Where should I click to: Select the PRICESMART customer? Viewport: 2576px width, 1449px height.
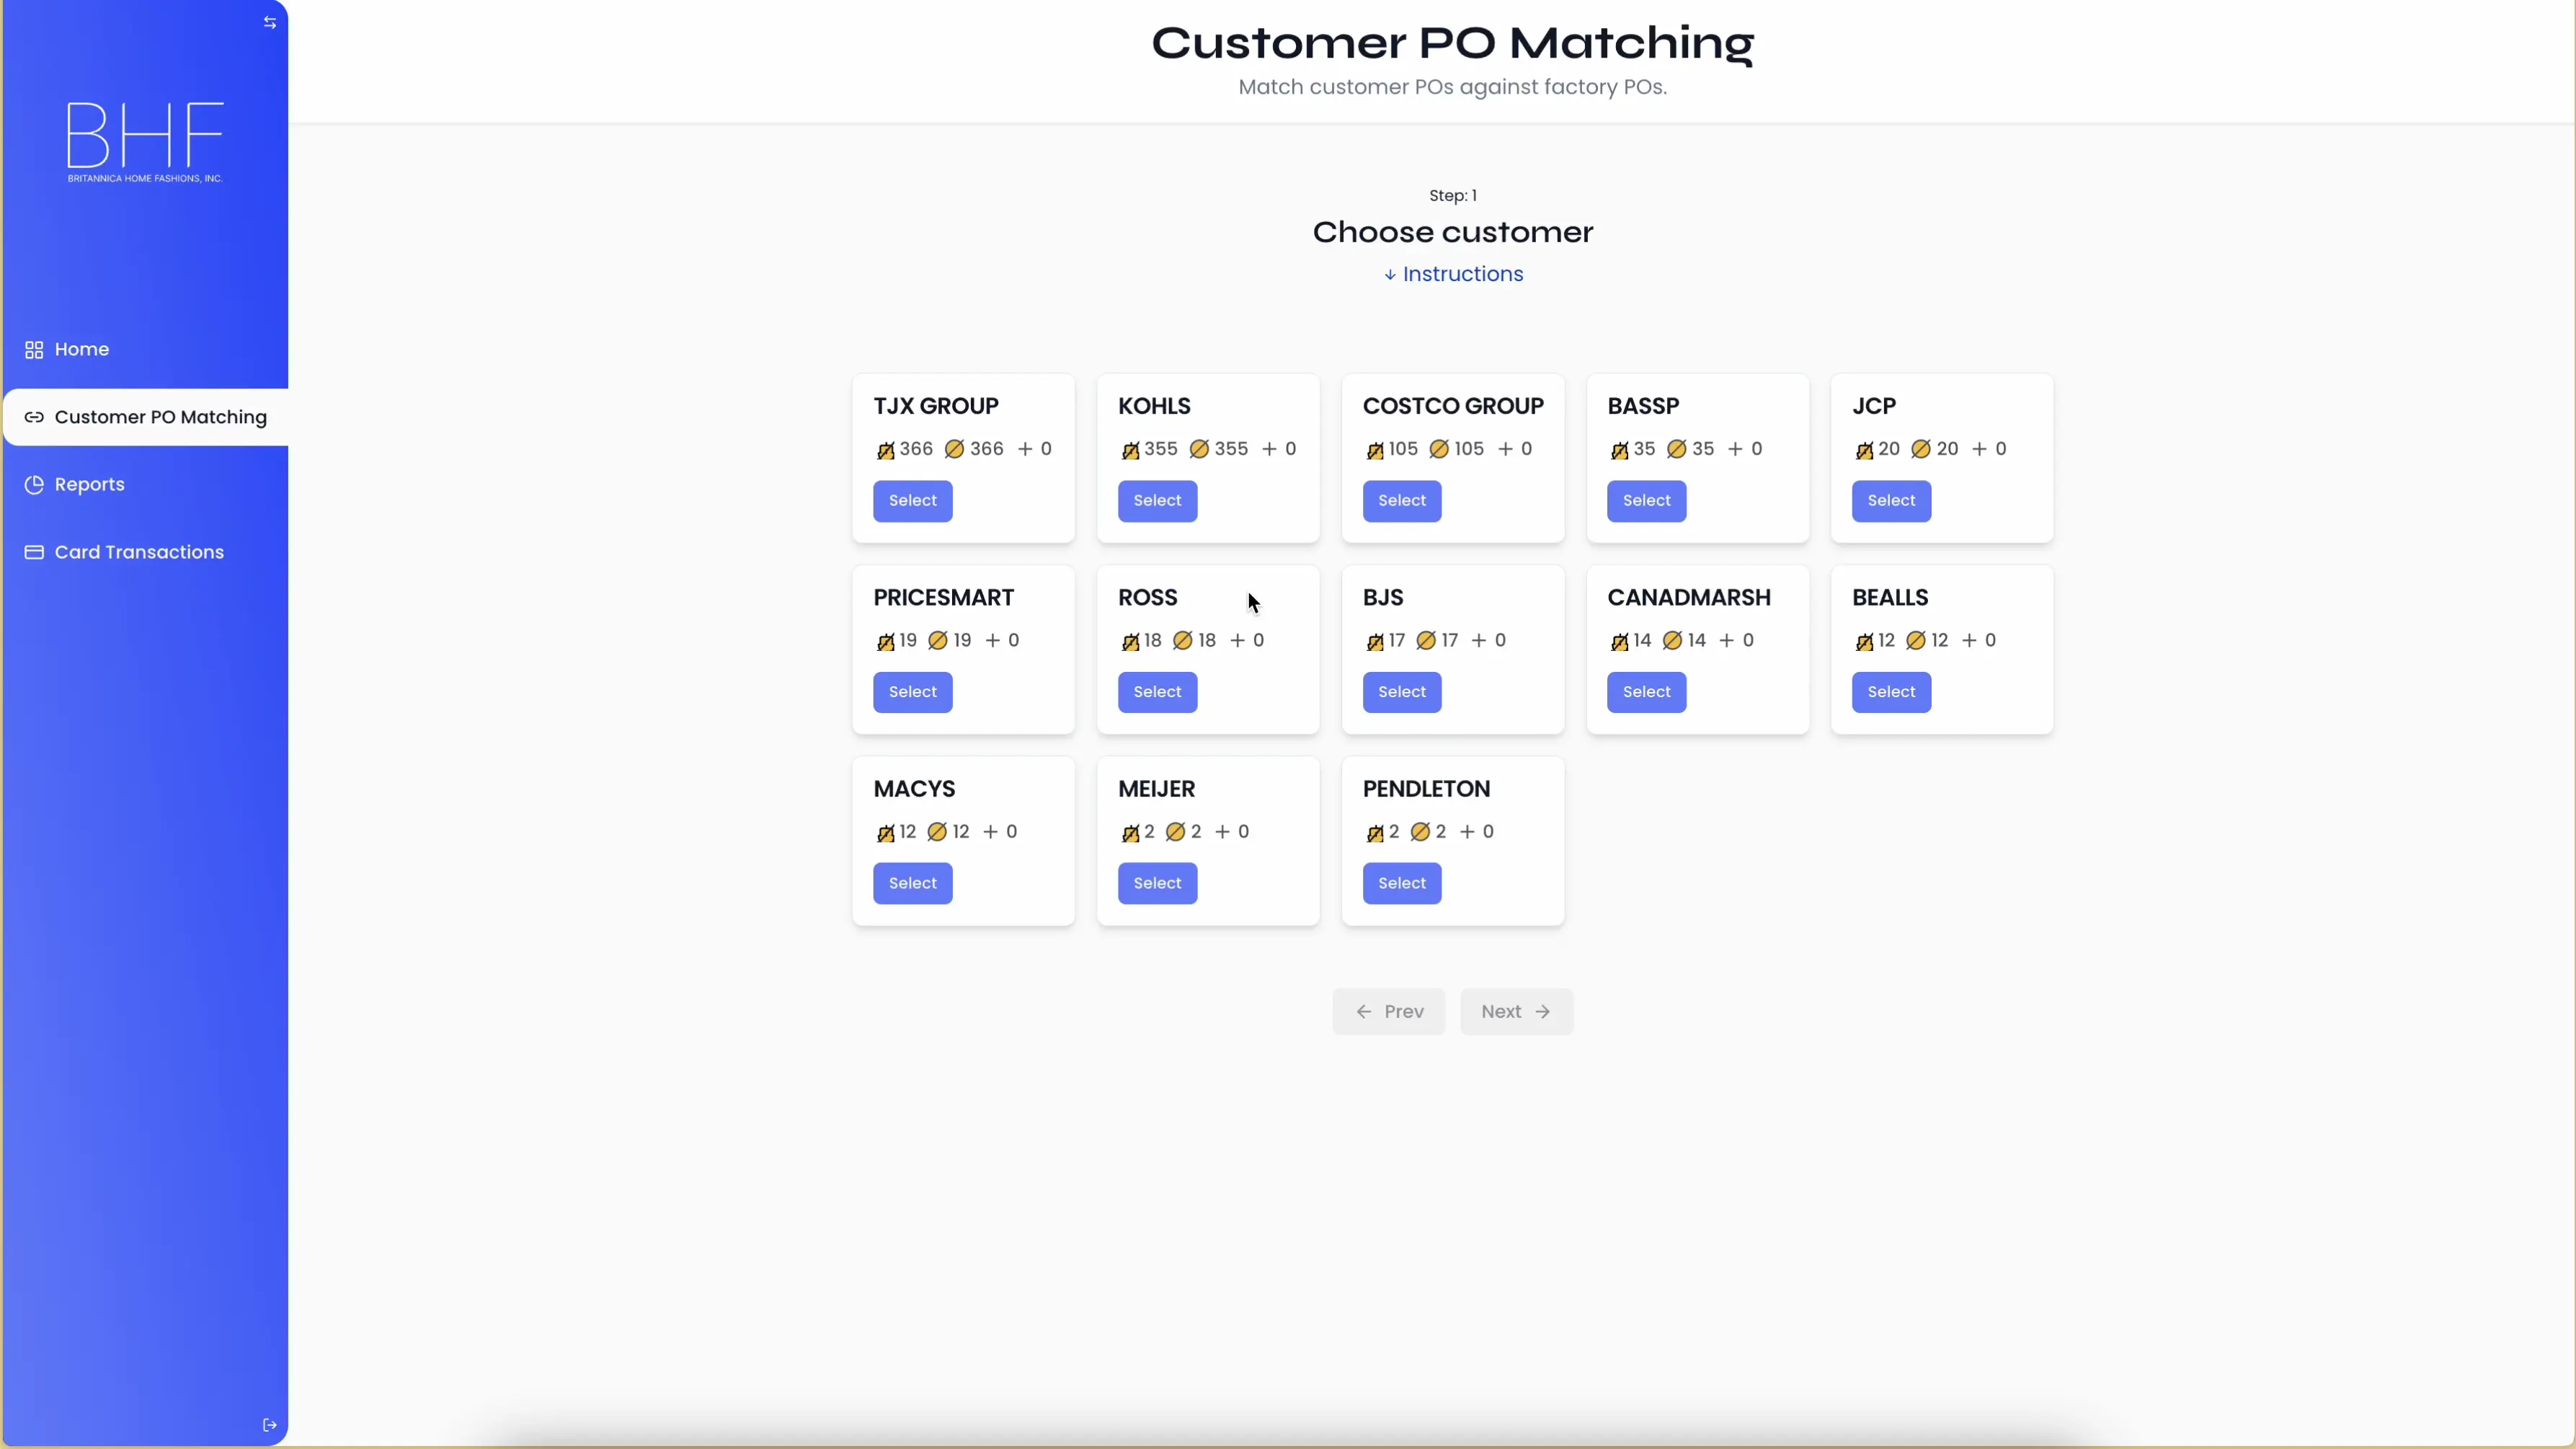(x=913, y=692)
